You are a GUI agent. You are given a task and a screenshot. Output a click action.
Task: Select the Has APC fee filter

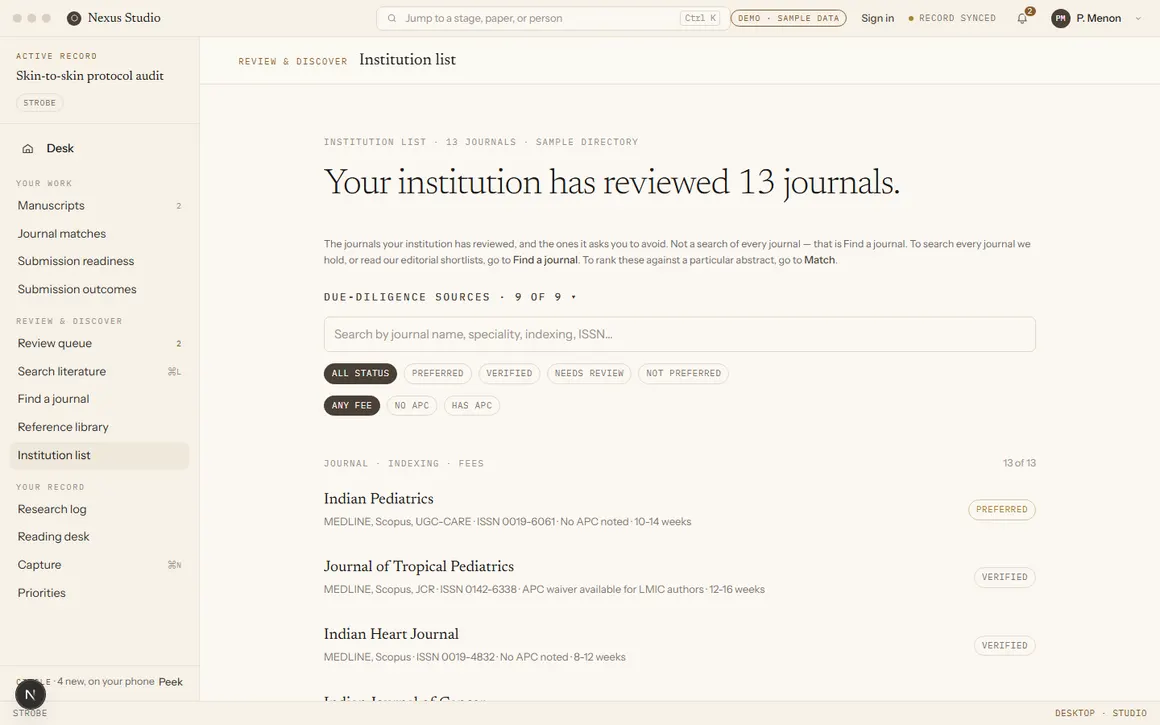(x=472, y=405)
